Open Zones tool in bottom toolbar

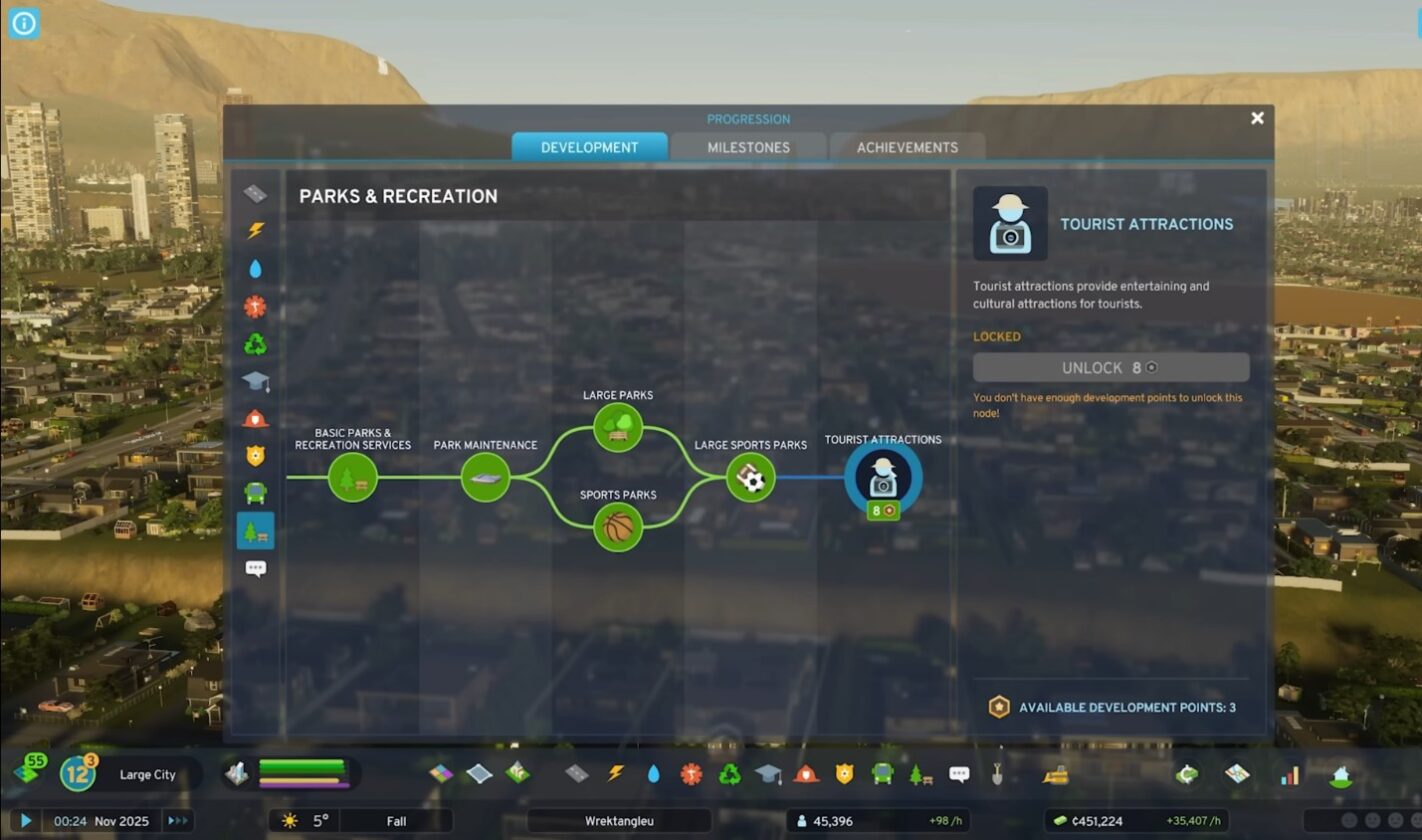441,774
